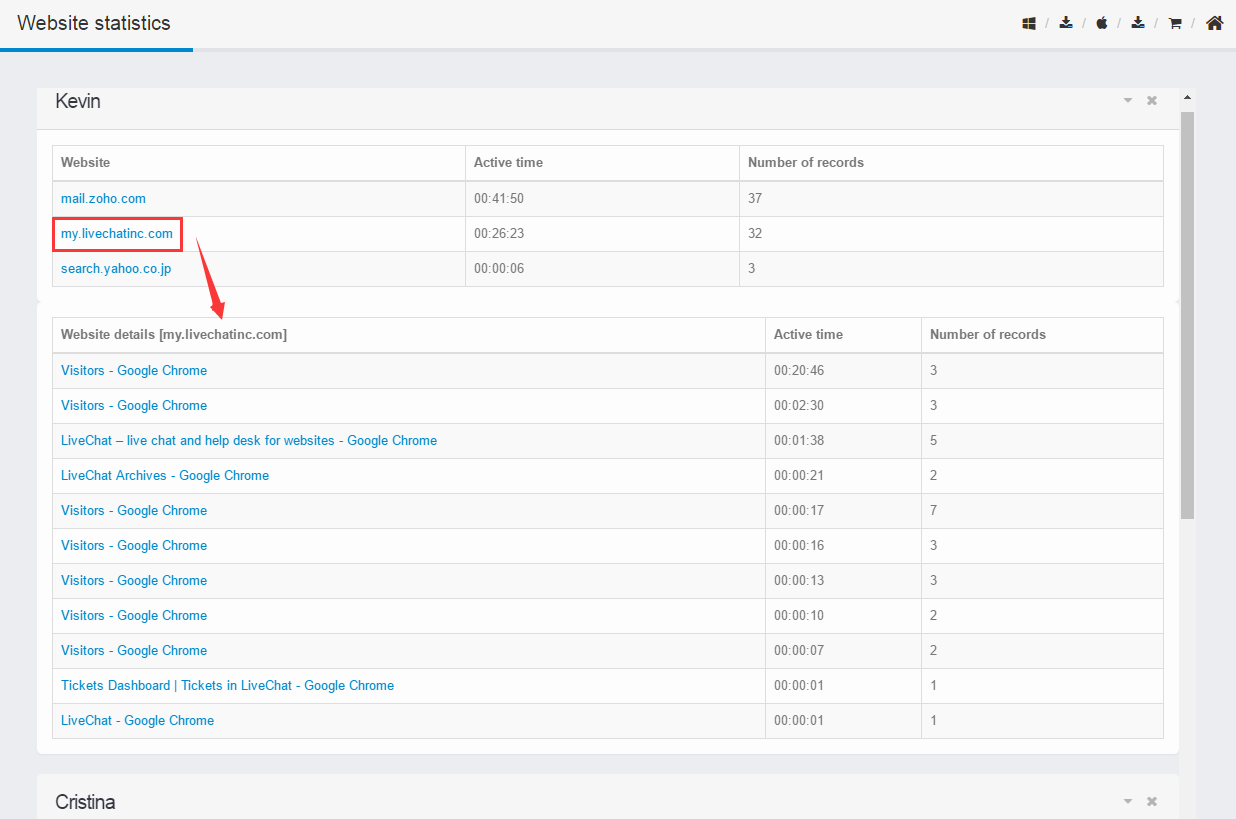The width and height of the screenshot is (1236, 819).
Task: Open Visitors link with active time 00:02:30
Action: pos(134,406)
